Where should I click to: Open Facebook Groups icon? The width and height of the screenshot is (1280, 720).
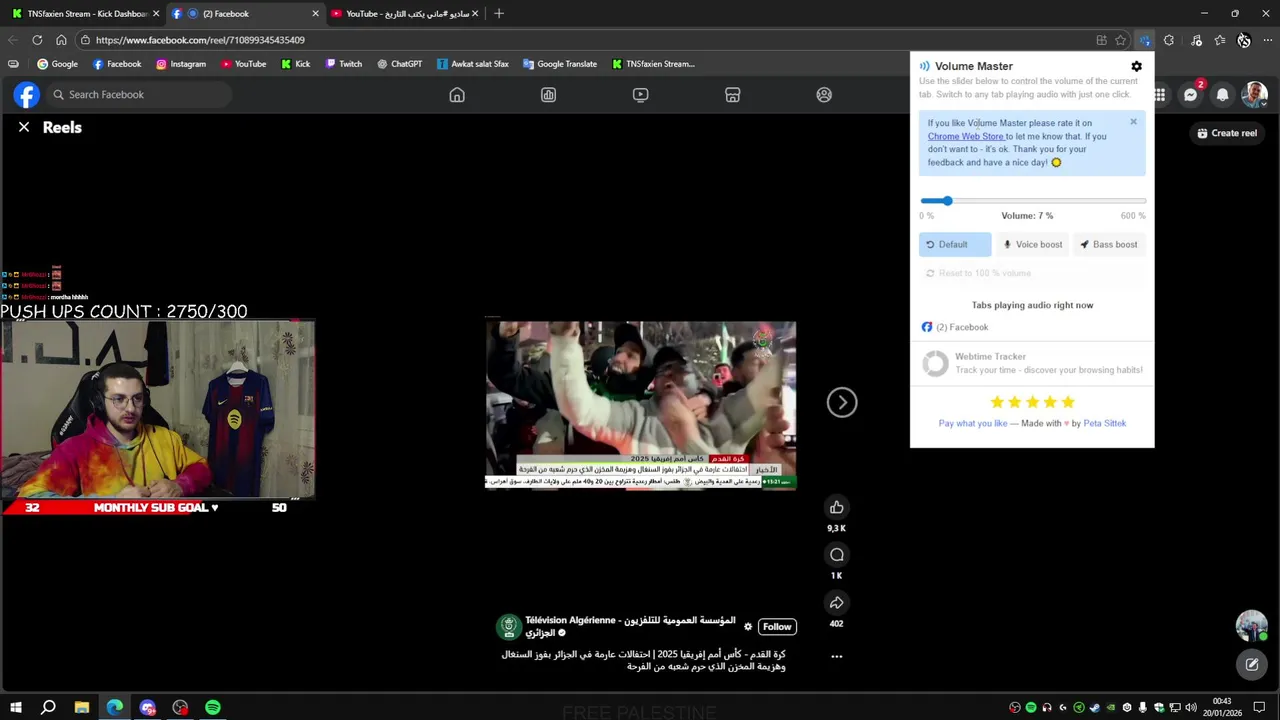point(824,95)
